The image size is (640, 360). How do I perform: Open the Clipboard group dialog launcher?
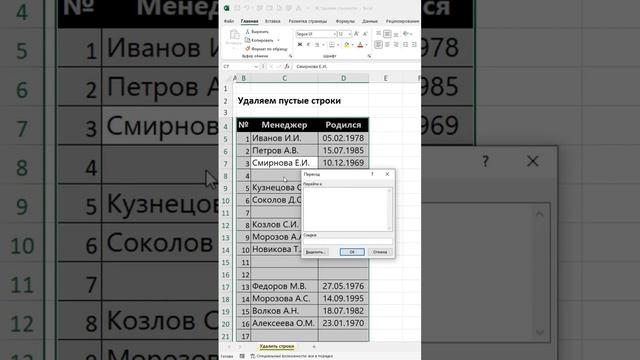291,56
